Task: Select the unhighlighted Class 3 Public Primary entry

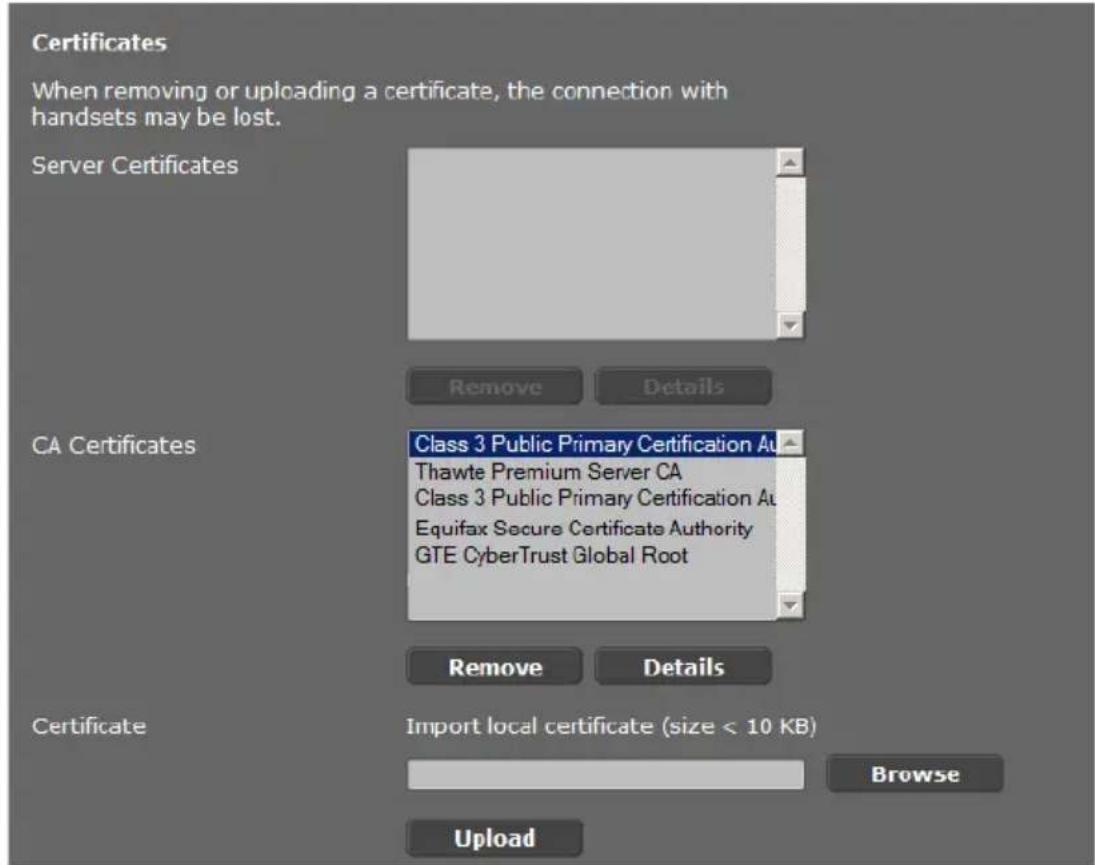Action: pyautogui.click(x=593, y=498)
